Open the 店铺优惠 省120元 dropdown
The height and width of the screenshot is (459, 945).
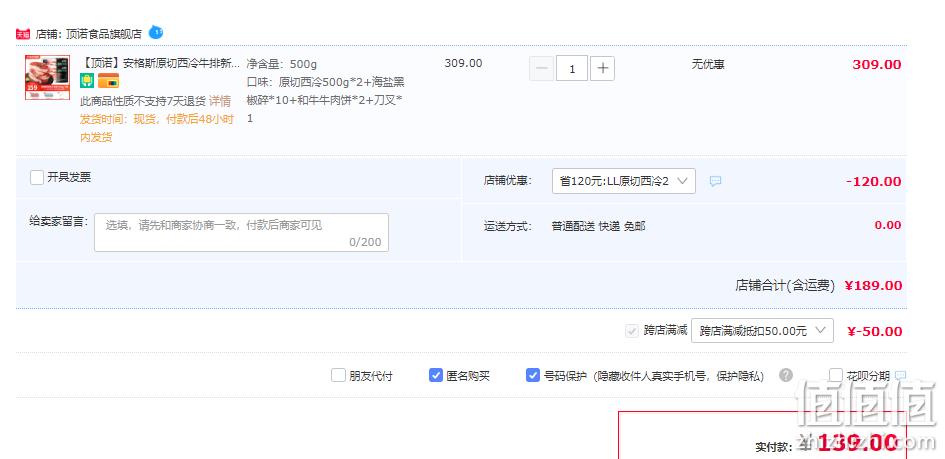pos(624,181)
